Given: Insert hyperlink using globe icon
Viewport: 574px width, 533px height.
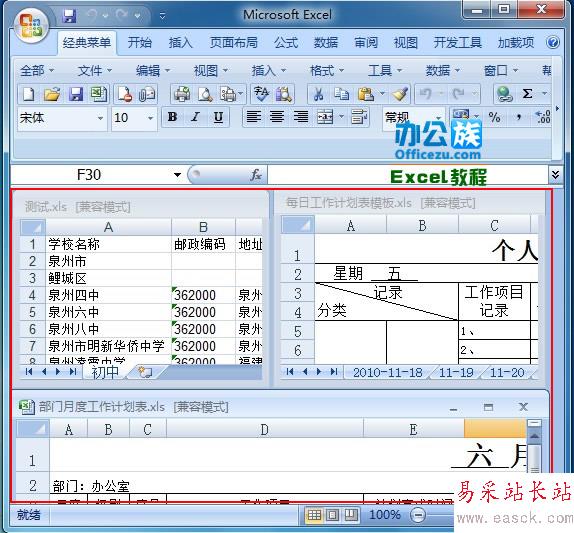Looking at the screenshot, I should click(x=504, y=94).
